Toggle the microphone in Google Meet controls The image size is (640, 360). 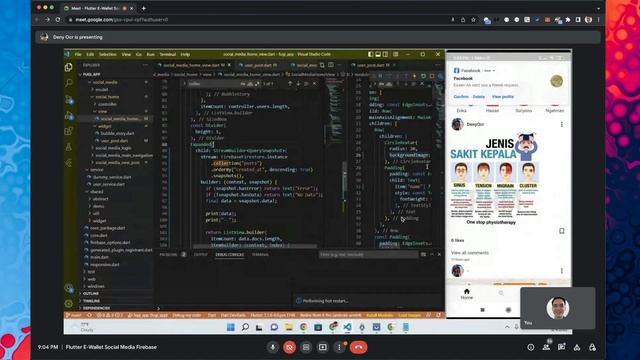[273, 347]
